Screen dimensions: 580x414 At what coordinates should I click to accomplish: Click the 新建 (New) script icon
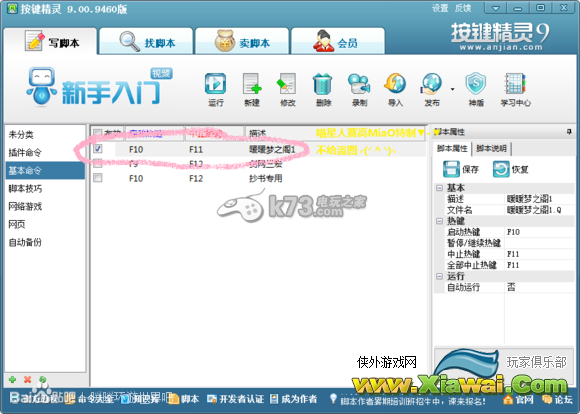[252, 84]
